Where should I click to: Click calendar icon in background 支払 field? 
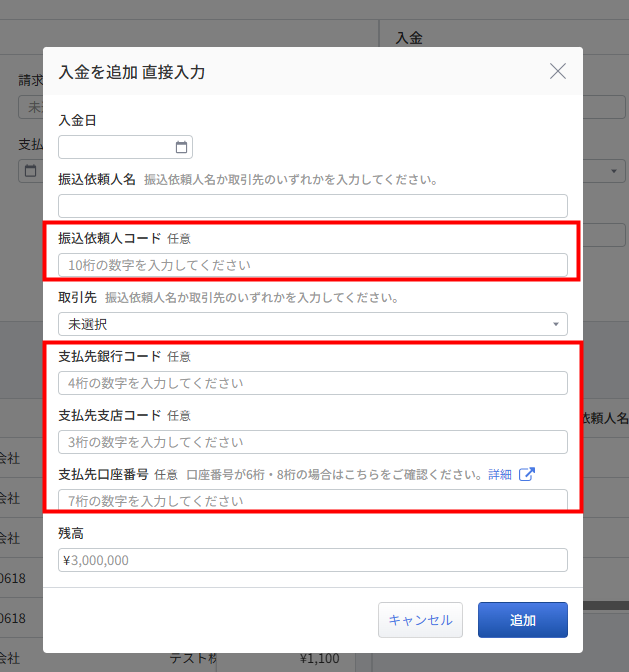[x=30, y=170]
